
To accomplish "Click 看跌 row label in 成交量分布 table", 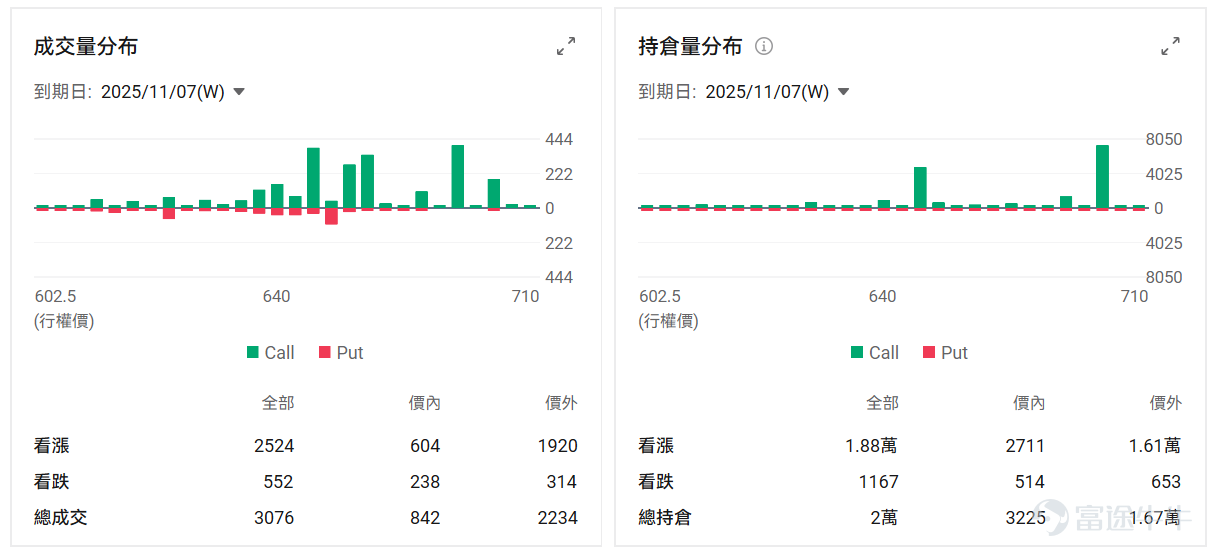I will click(52, 482).
